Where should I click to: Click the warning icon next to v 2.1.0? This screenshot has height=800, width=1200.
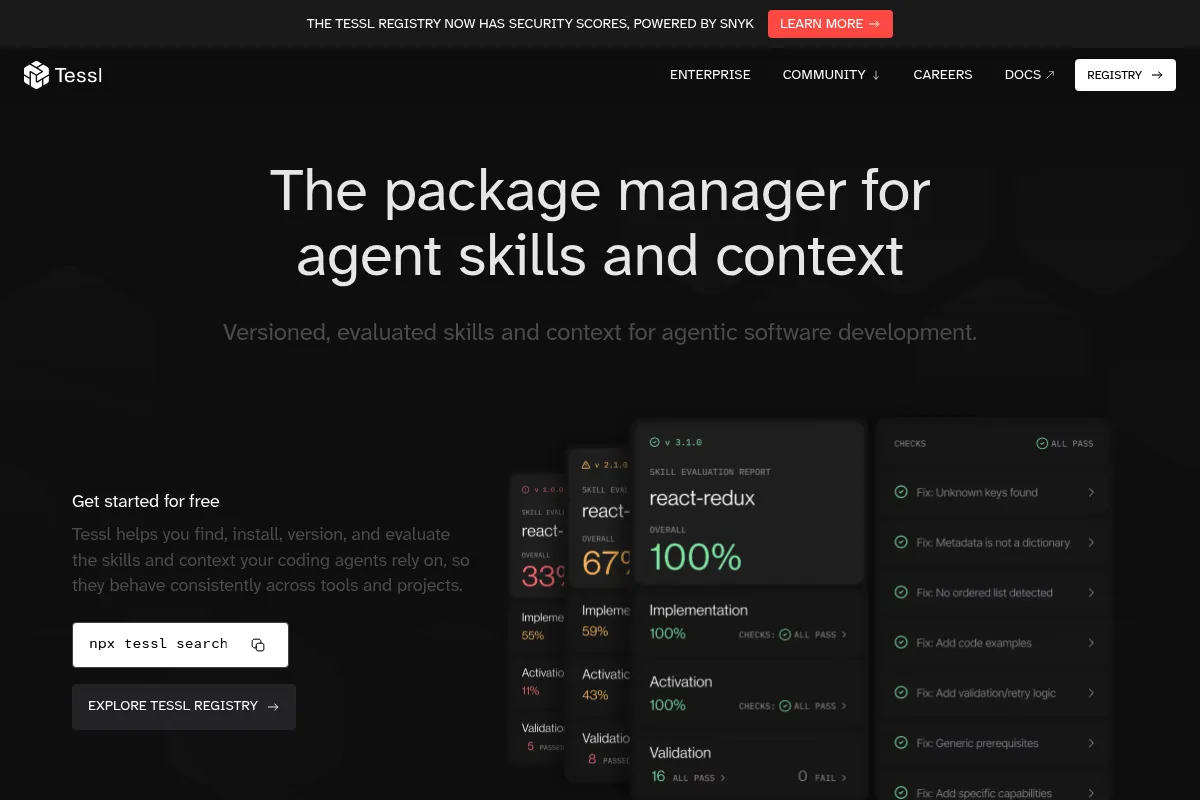[x=586, y=465]
